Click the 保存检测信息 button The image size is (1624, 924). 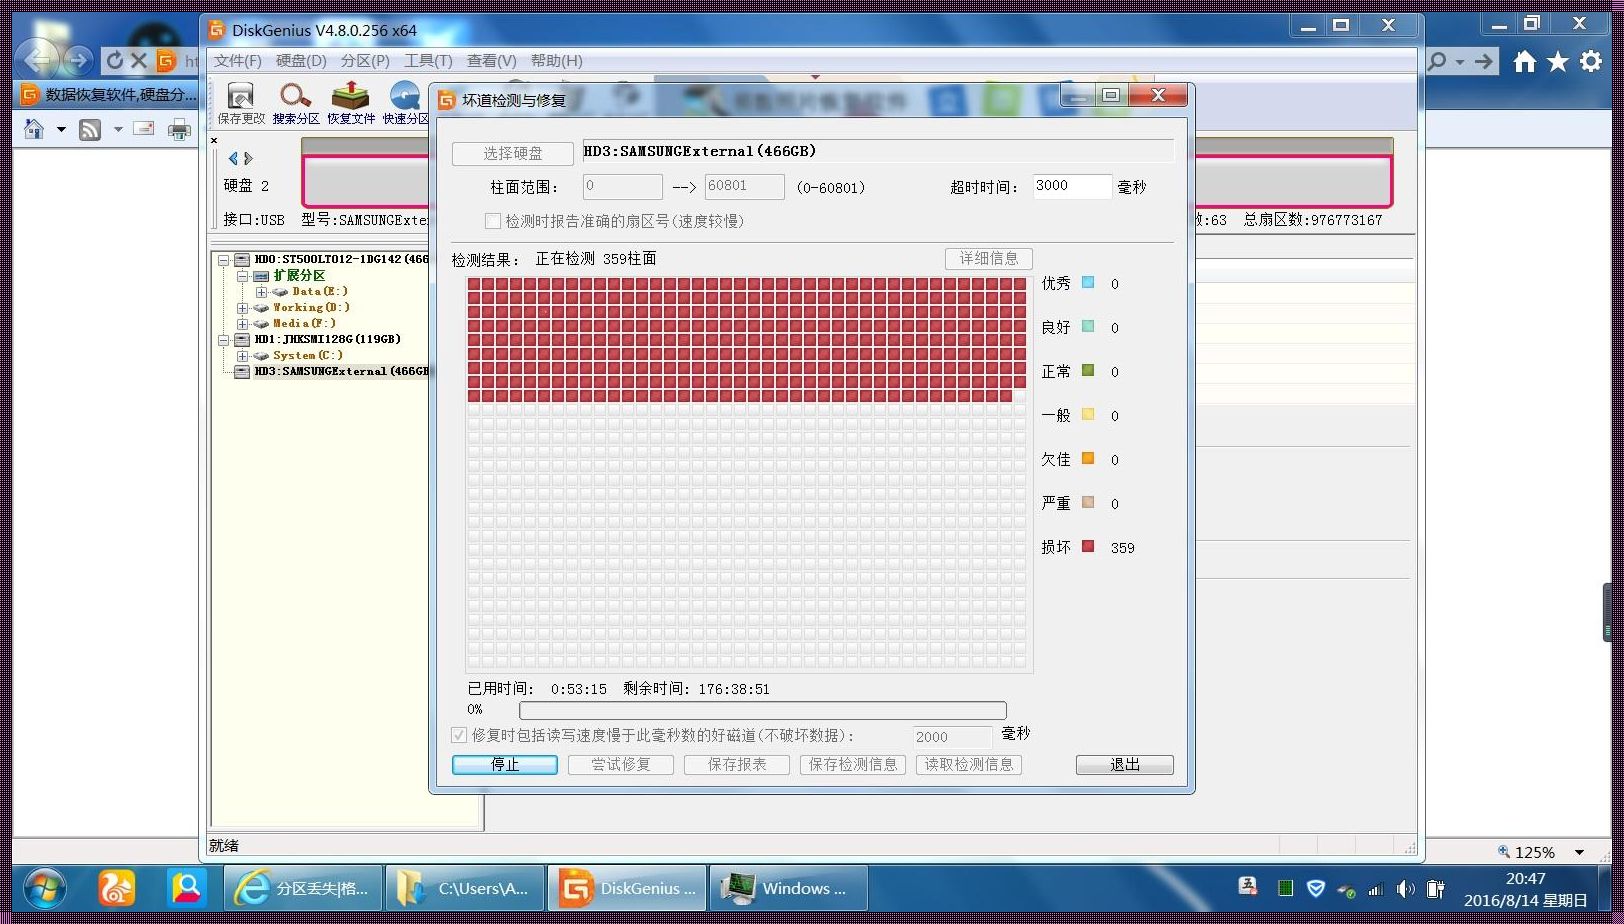point(853,764)
